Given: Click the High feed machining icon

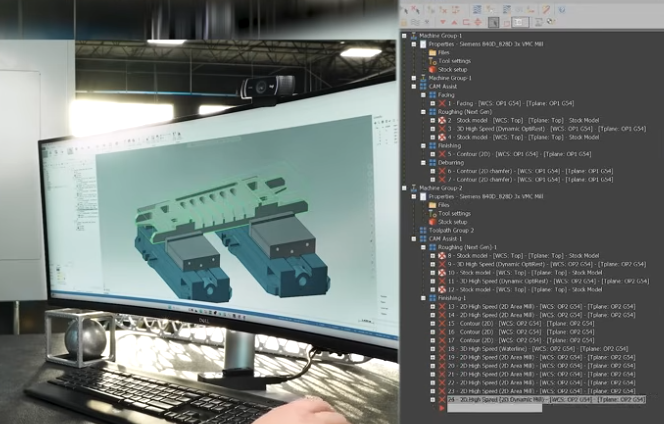Looking at the screenshot, I should click(x=530, y=9).
